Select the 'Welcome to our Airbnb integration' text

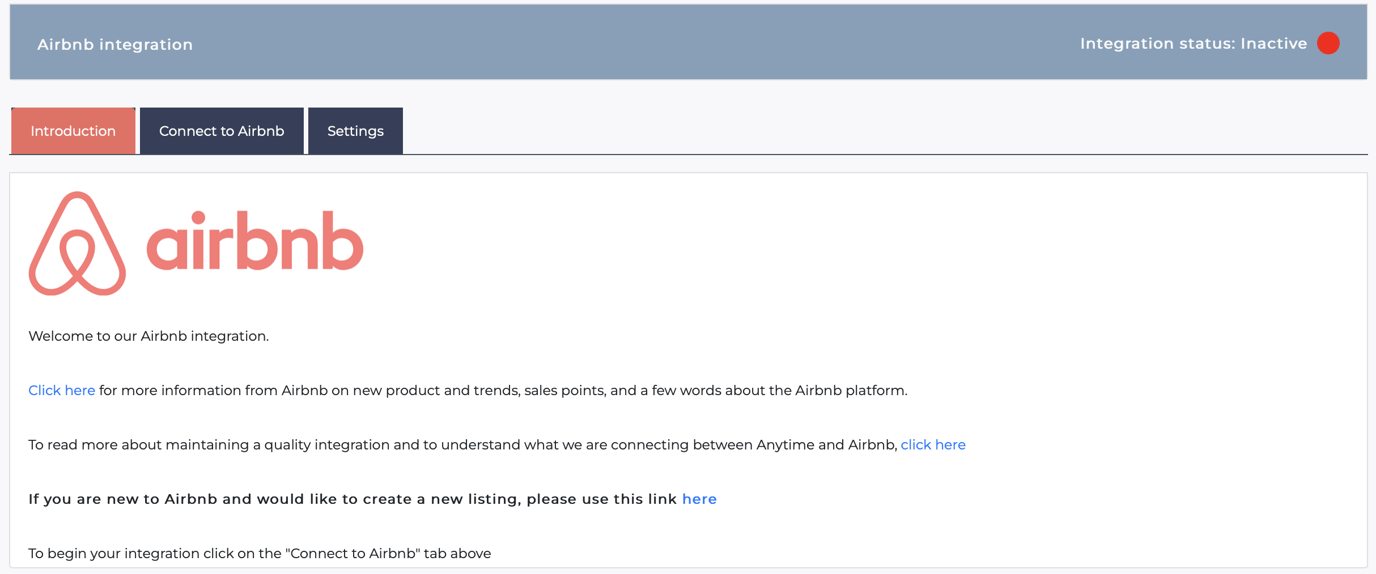(148, 336)
